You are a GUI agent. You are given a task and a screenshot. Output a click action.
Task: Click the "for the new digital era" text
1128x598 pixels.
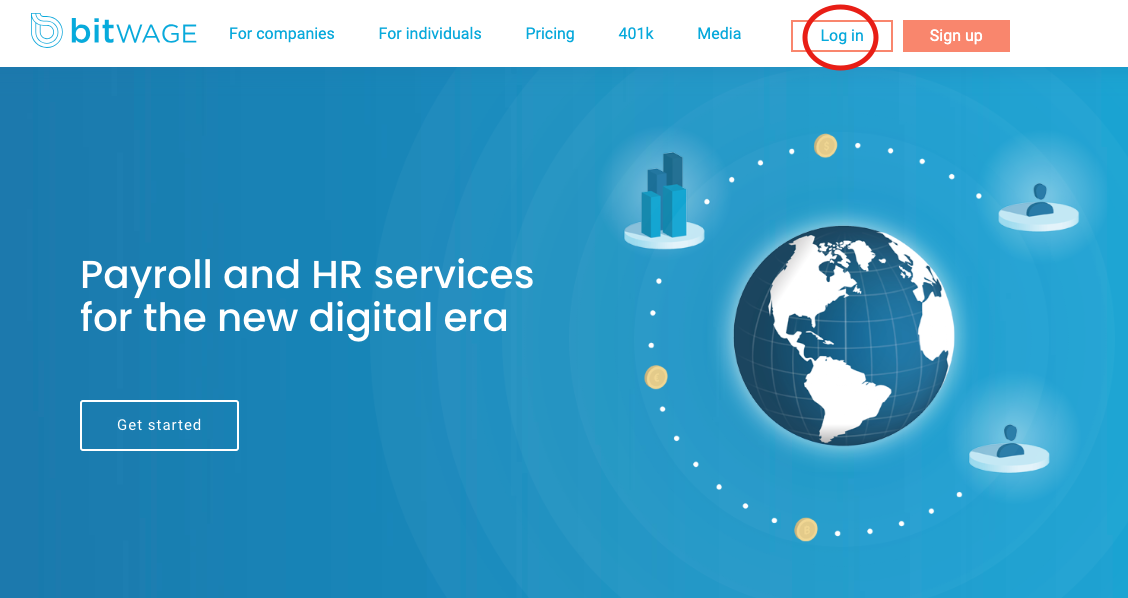(293, 318)
